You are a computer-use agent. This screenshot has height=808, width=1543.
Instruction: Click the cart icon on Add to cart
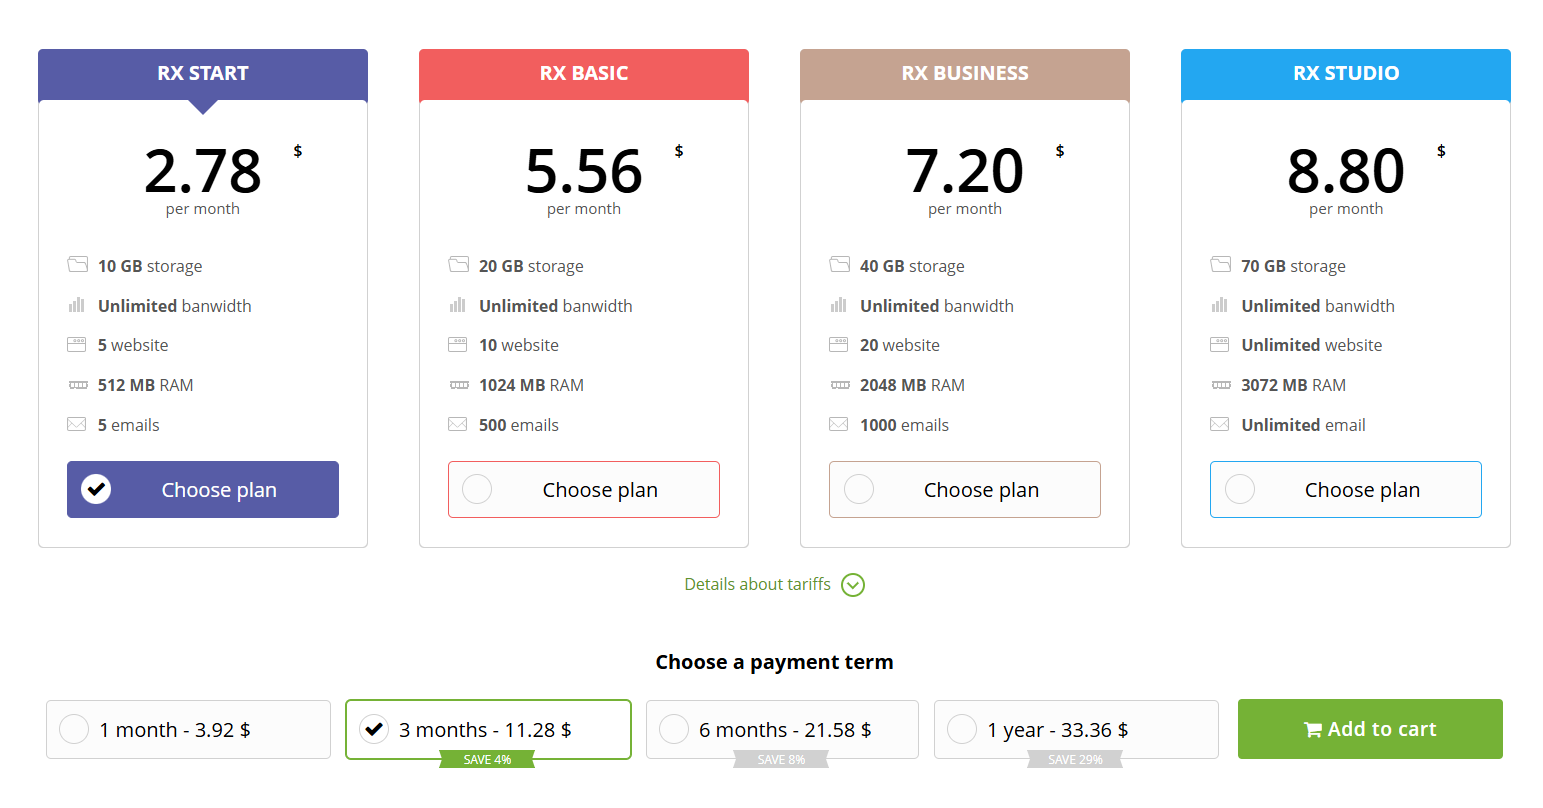1313,730
